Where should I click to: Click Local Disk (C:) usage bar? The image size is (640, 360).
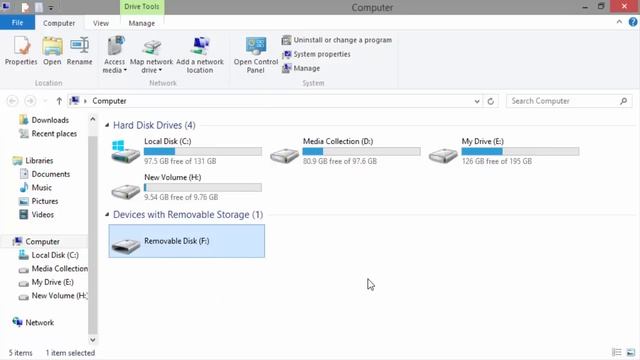[x=203, y=151]
